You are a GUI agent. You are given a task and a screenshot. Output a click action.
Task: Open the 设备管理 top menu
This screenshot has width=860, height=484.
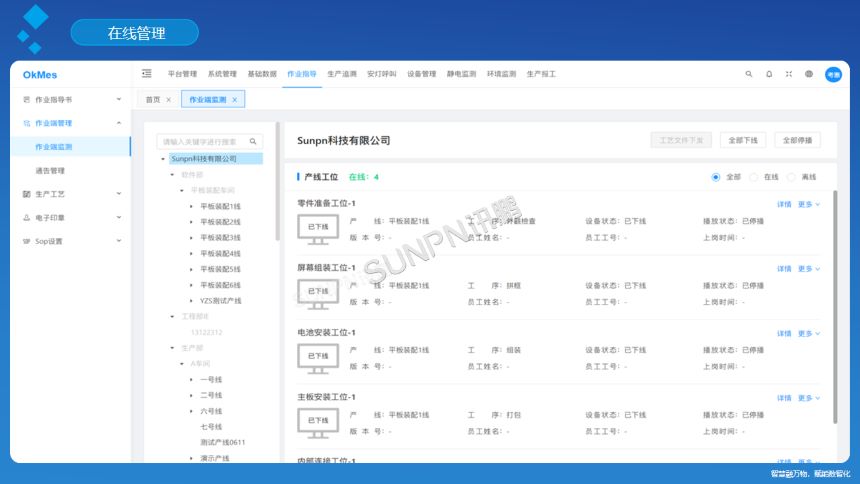point(421,74)
